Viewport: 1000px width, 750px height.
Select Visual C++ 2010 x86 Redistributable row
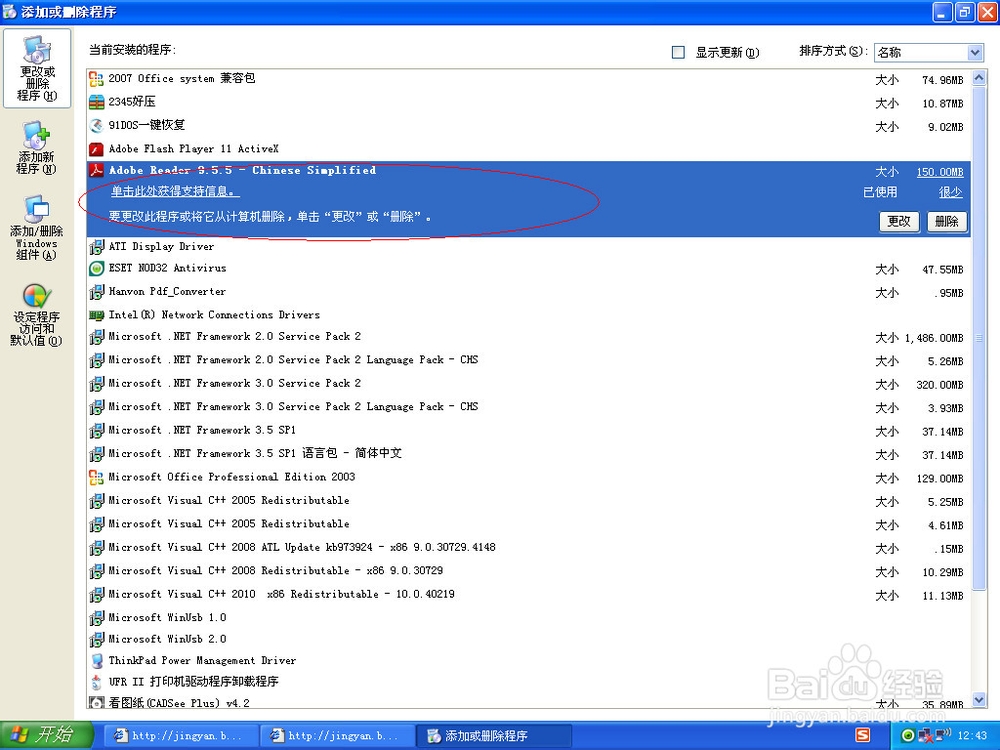pyautogui.click(x=529, y=594)
